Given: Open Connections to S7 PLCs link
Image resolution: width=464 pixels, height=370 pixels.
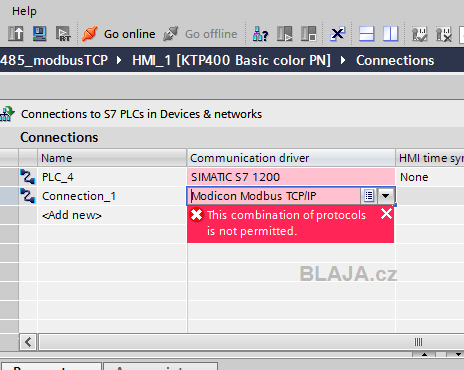Looking at the screenshot, I should (141, 114).
